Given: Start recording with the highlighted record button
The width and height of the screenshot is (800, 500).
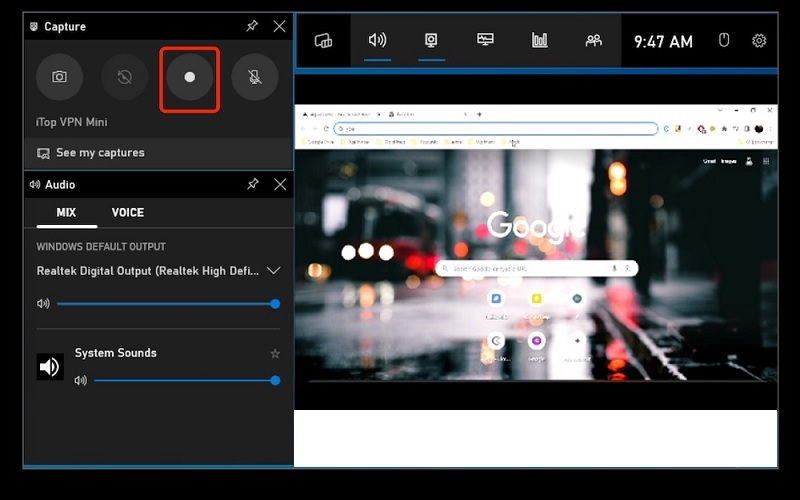Looking at the screenshot, I should [x=190, y=77].
